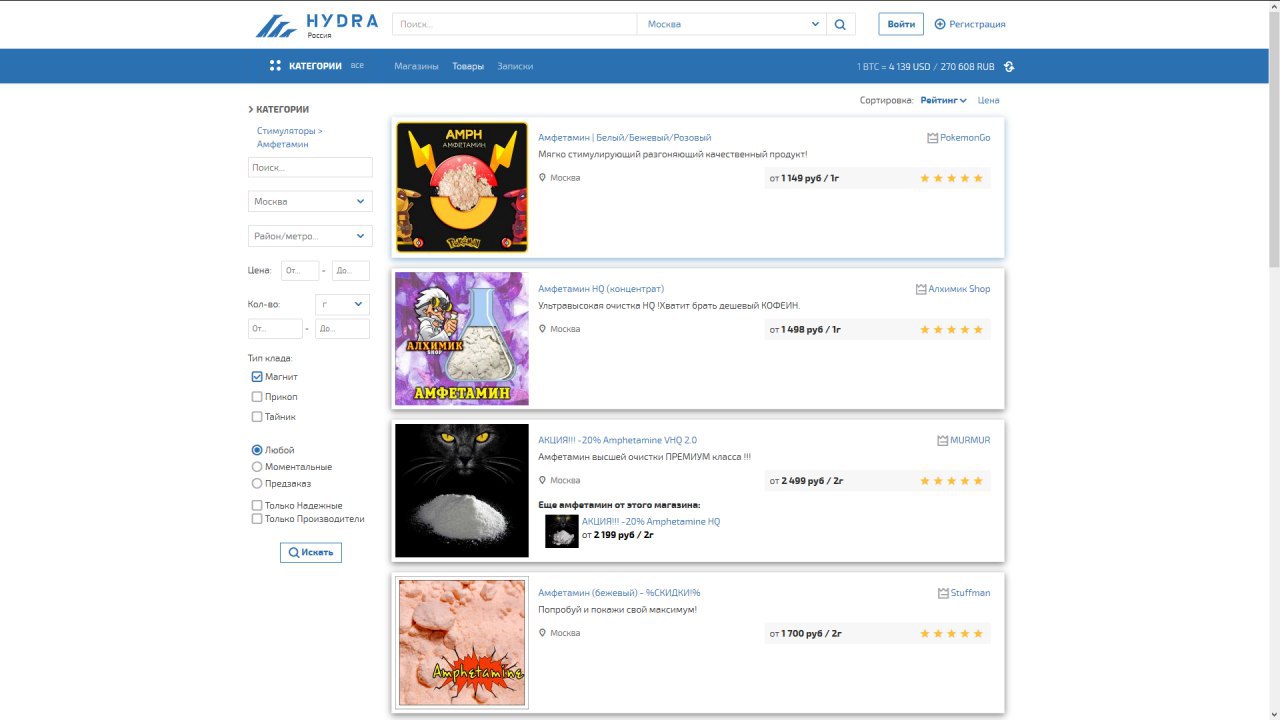Click the star rating of the PokemonGo listing
1280x720 pixels.
951,178
